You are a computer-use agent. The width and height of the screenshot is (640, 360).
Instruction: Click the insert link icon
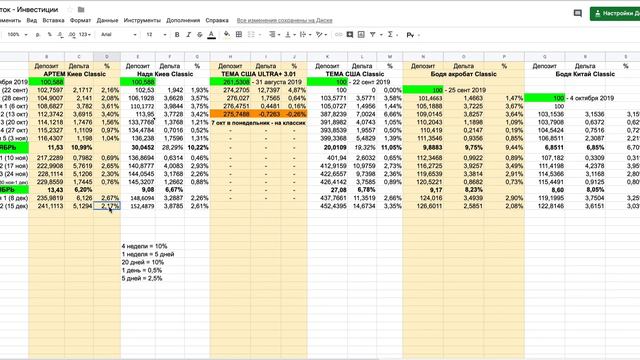(338, 35)
